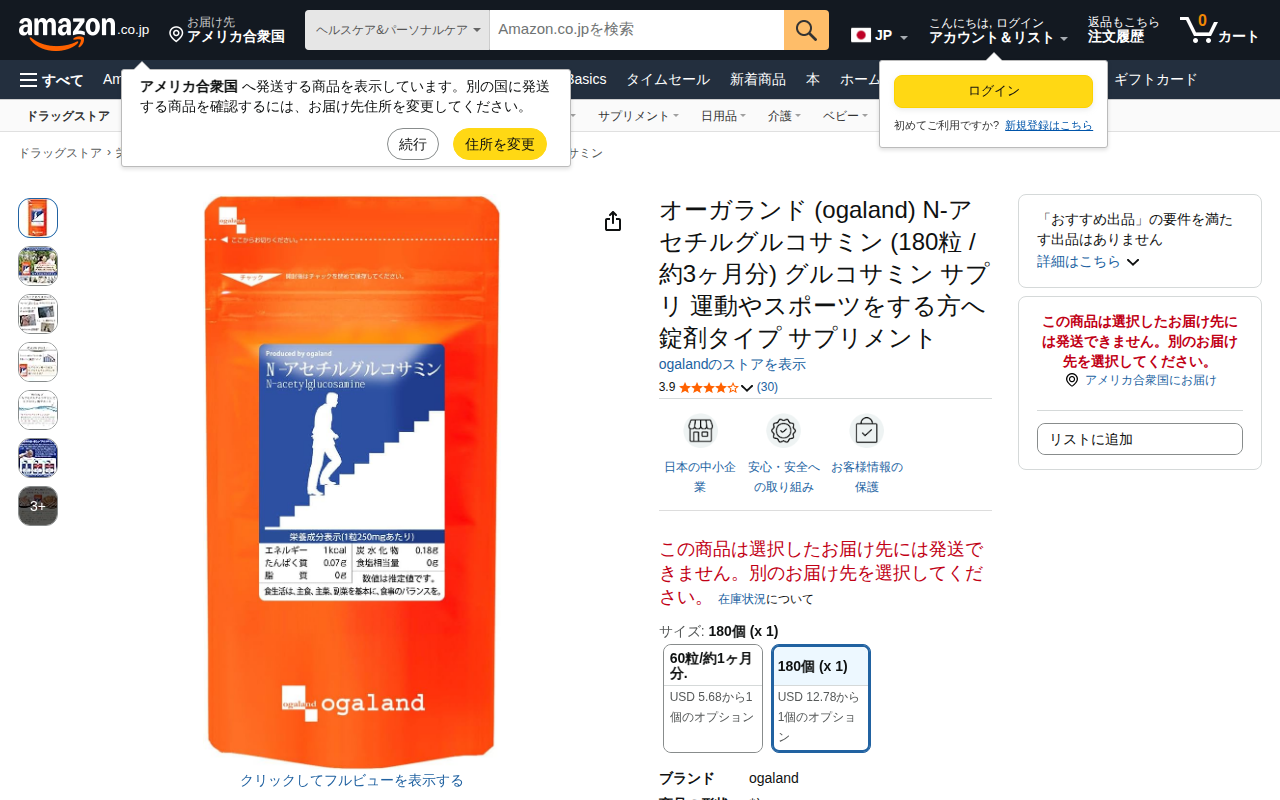Select the 180個 (x 1) size option

[821, 698]
